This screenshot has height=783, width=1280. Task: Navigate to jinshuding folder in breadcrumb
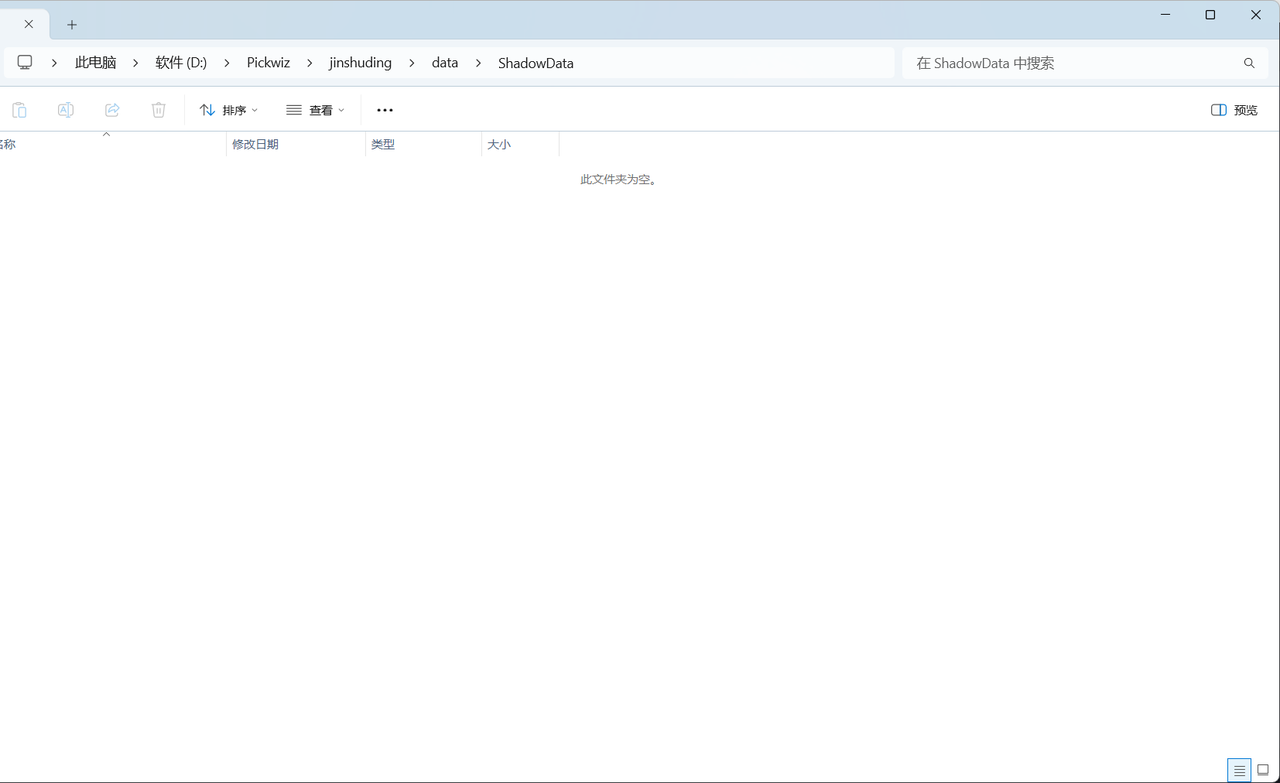[x=360, y=63]
